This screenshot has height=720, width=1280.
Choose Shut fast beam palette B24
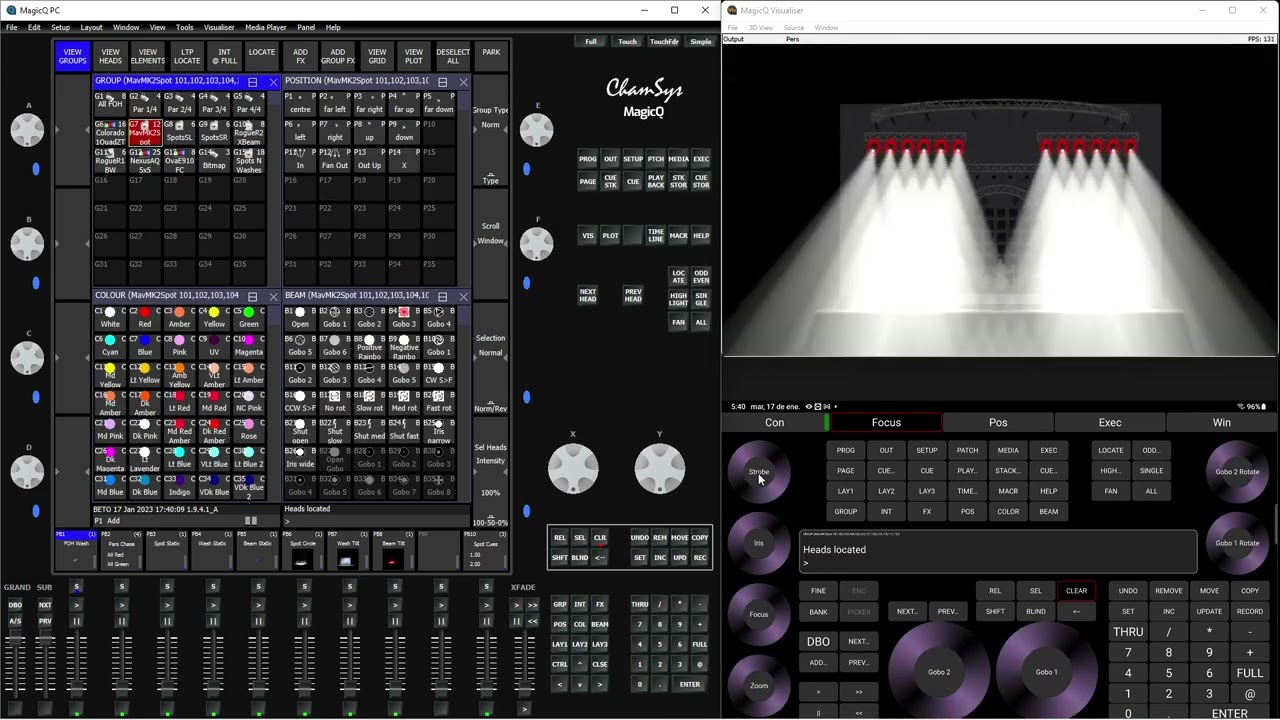(x=404, y=430)
